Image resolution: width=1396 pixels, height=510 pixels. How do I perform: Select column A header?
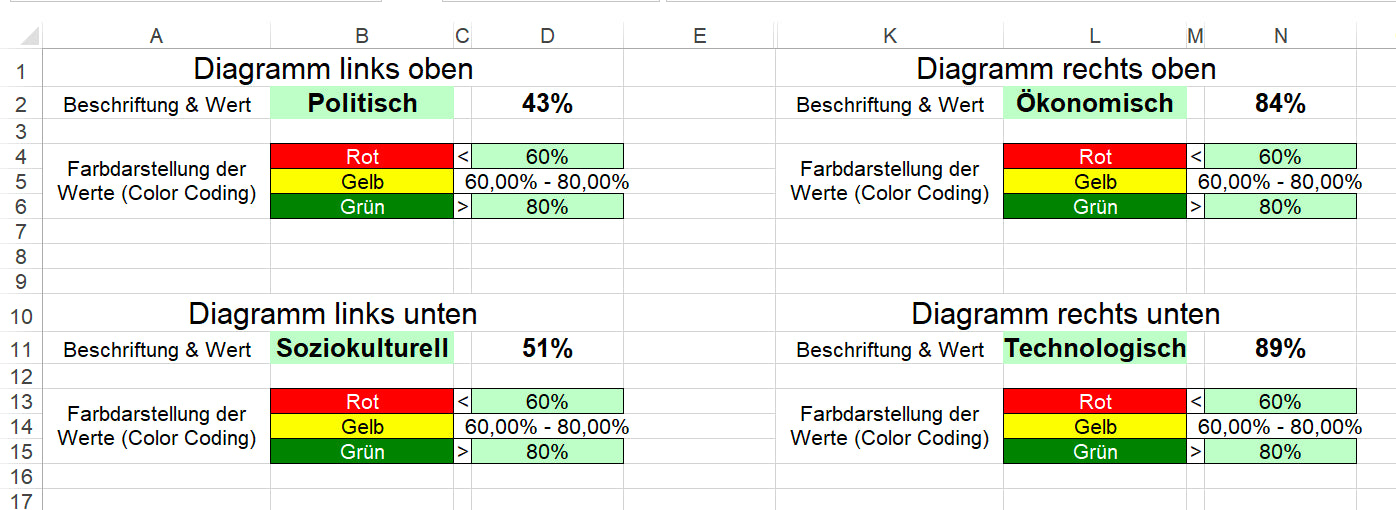156,36
